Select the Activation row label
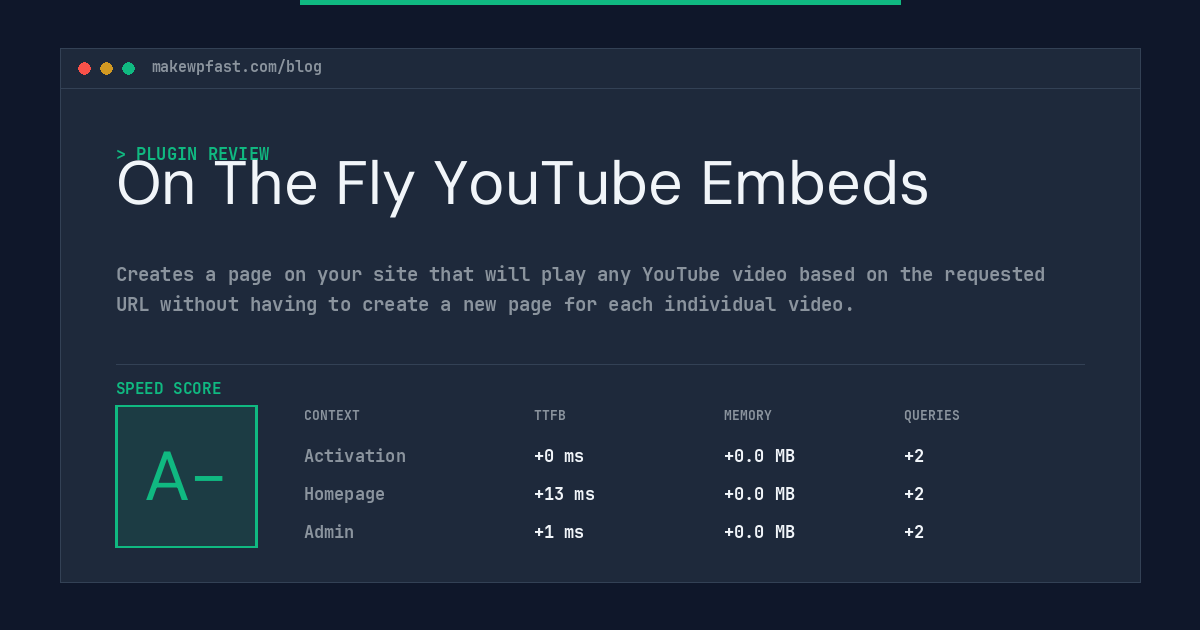Screen dimensions: 1200x630 coord(355,456)
